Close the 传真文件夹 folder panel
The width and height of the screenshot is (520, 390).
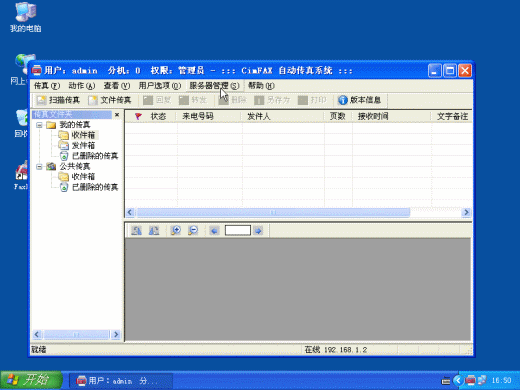click(x=117, y=115)
